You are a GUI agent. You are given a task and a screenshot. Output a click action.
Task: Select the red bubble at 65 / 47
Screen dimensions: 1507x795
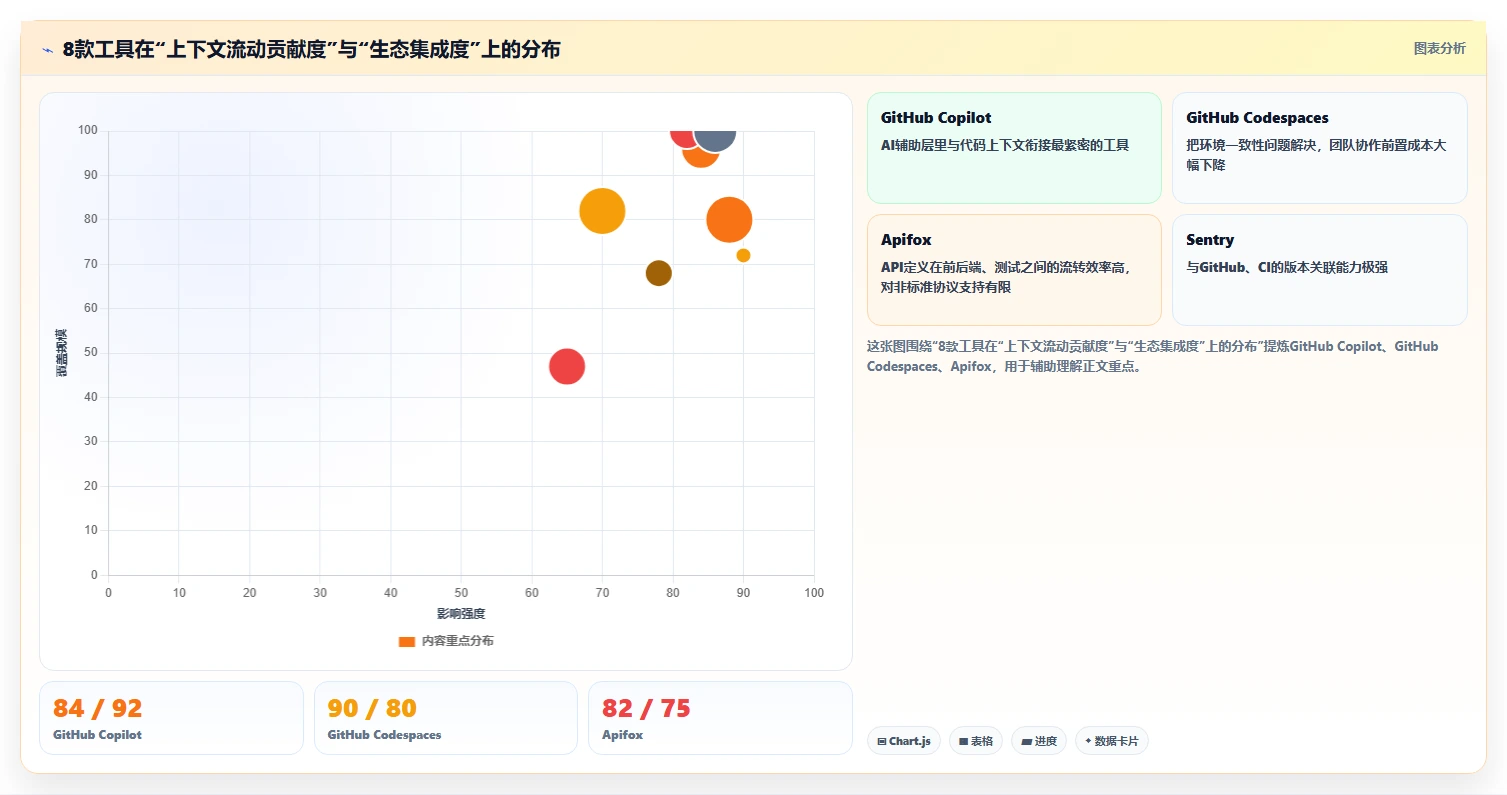pyautogui.click(x=567, y=366)
